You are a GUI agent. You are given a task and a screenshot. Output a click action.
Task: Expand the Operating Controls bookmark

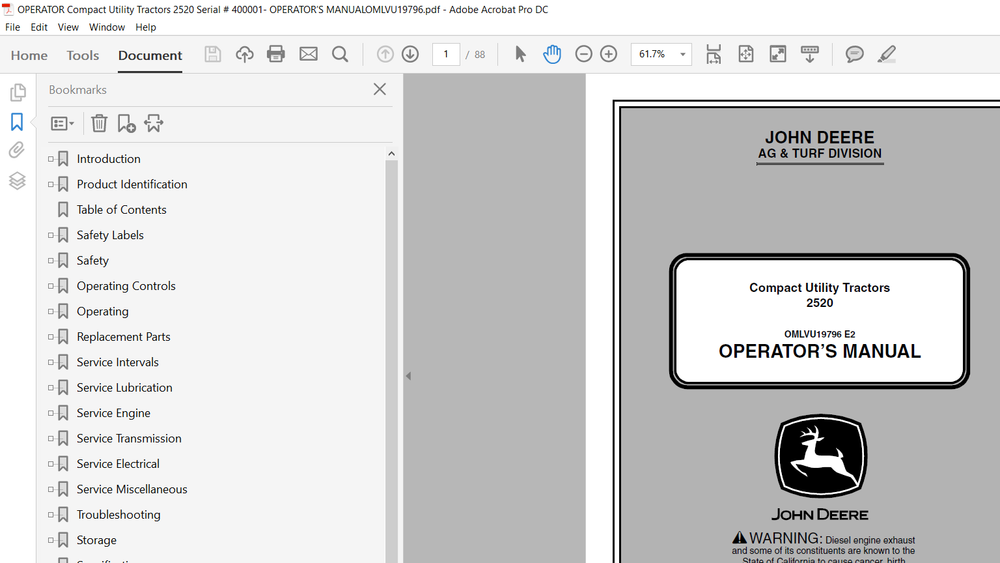[x=51, y=286]
